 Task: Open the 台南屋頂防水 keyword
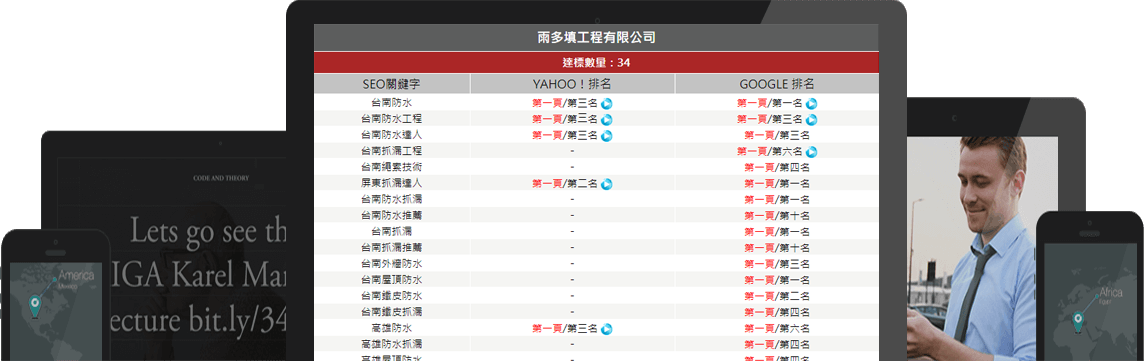[x=392, y=280]
